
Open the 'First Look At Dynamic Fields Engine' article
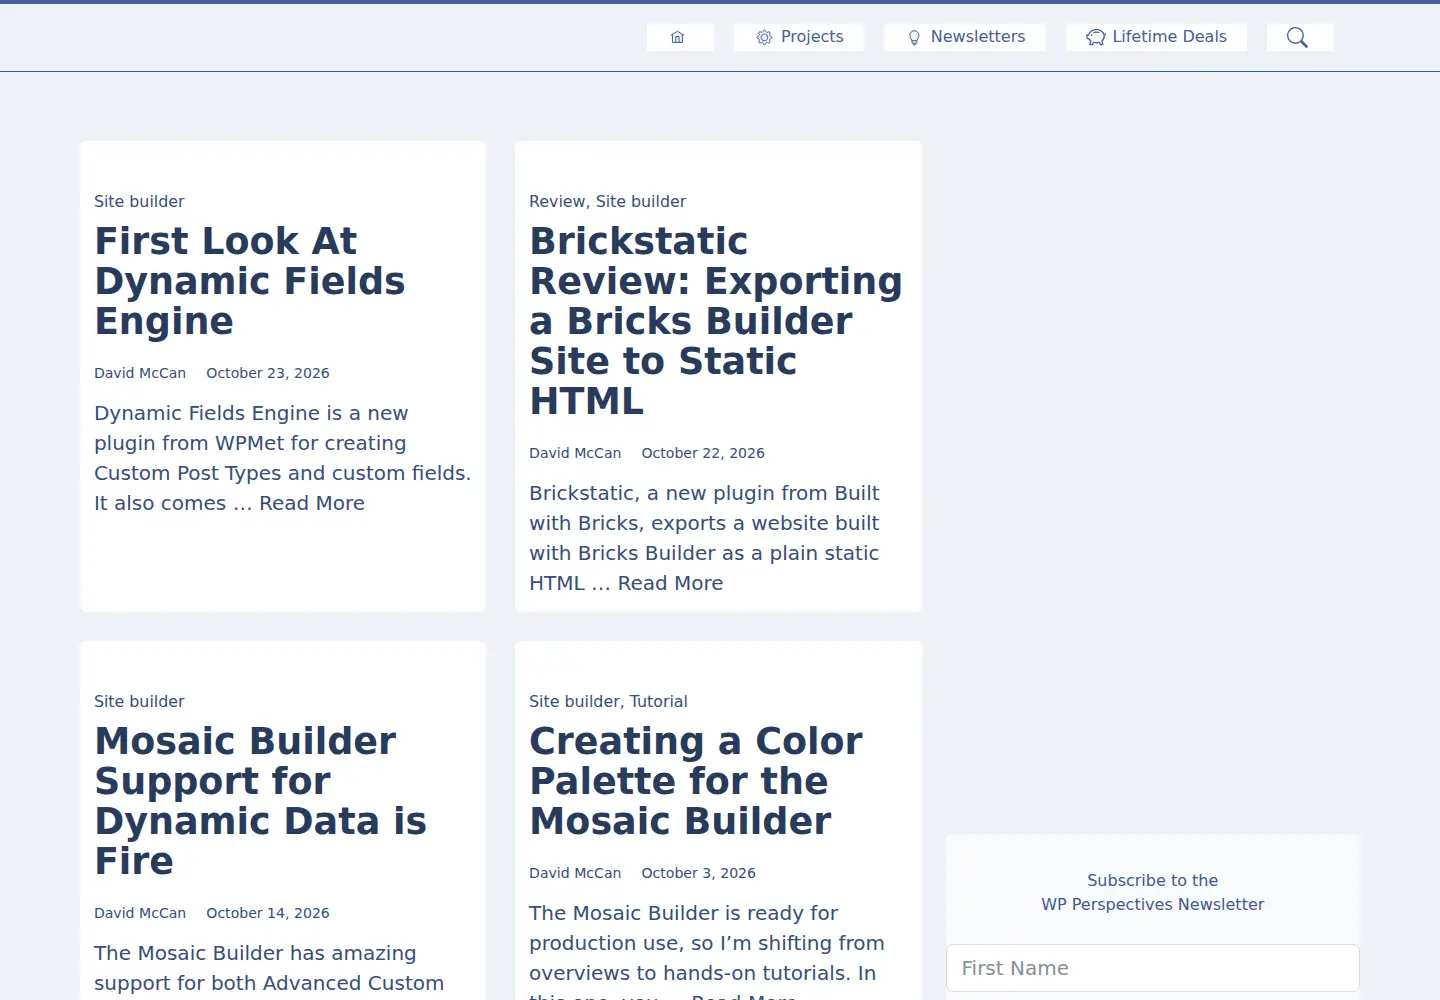point(250,281)
